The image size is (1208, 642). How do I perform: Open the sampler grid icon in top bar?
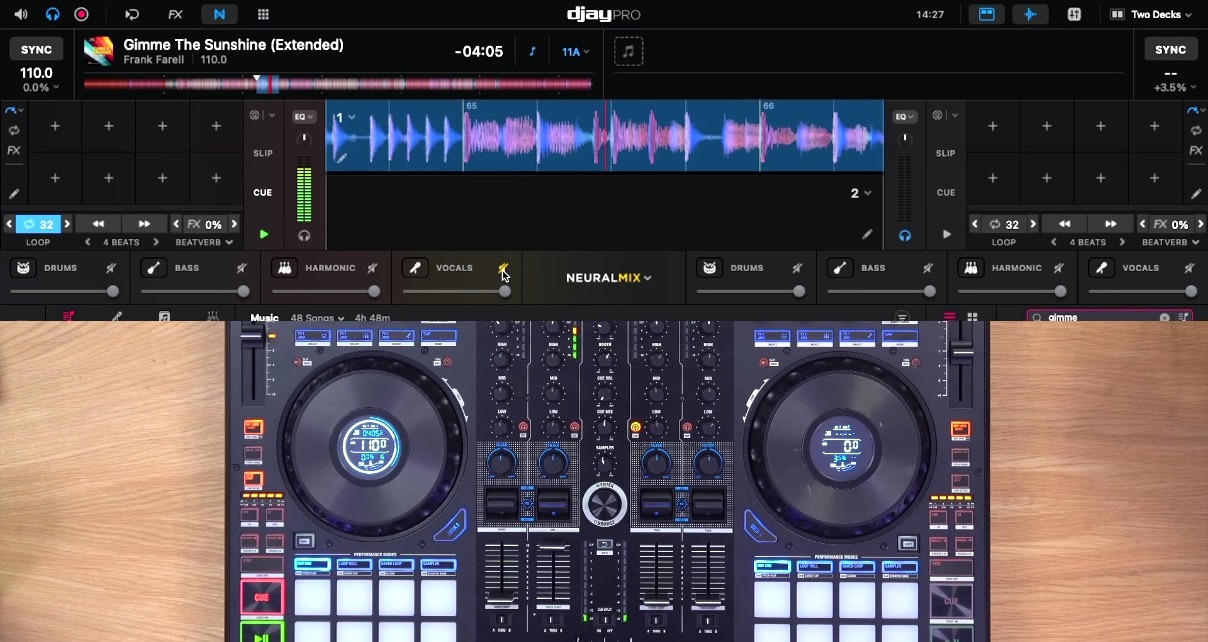tap(264, 15)
